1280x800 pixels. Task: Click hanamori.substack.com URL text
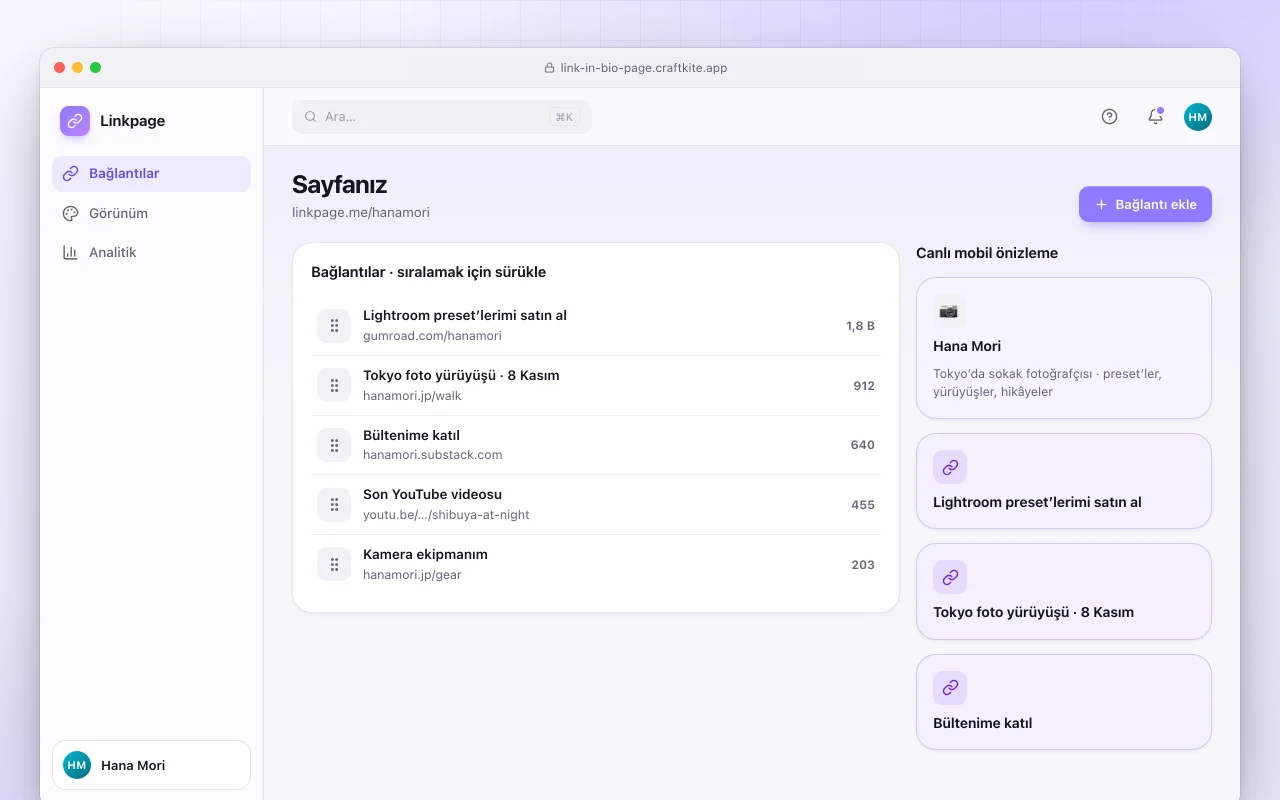(433, 455)
